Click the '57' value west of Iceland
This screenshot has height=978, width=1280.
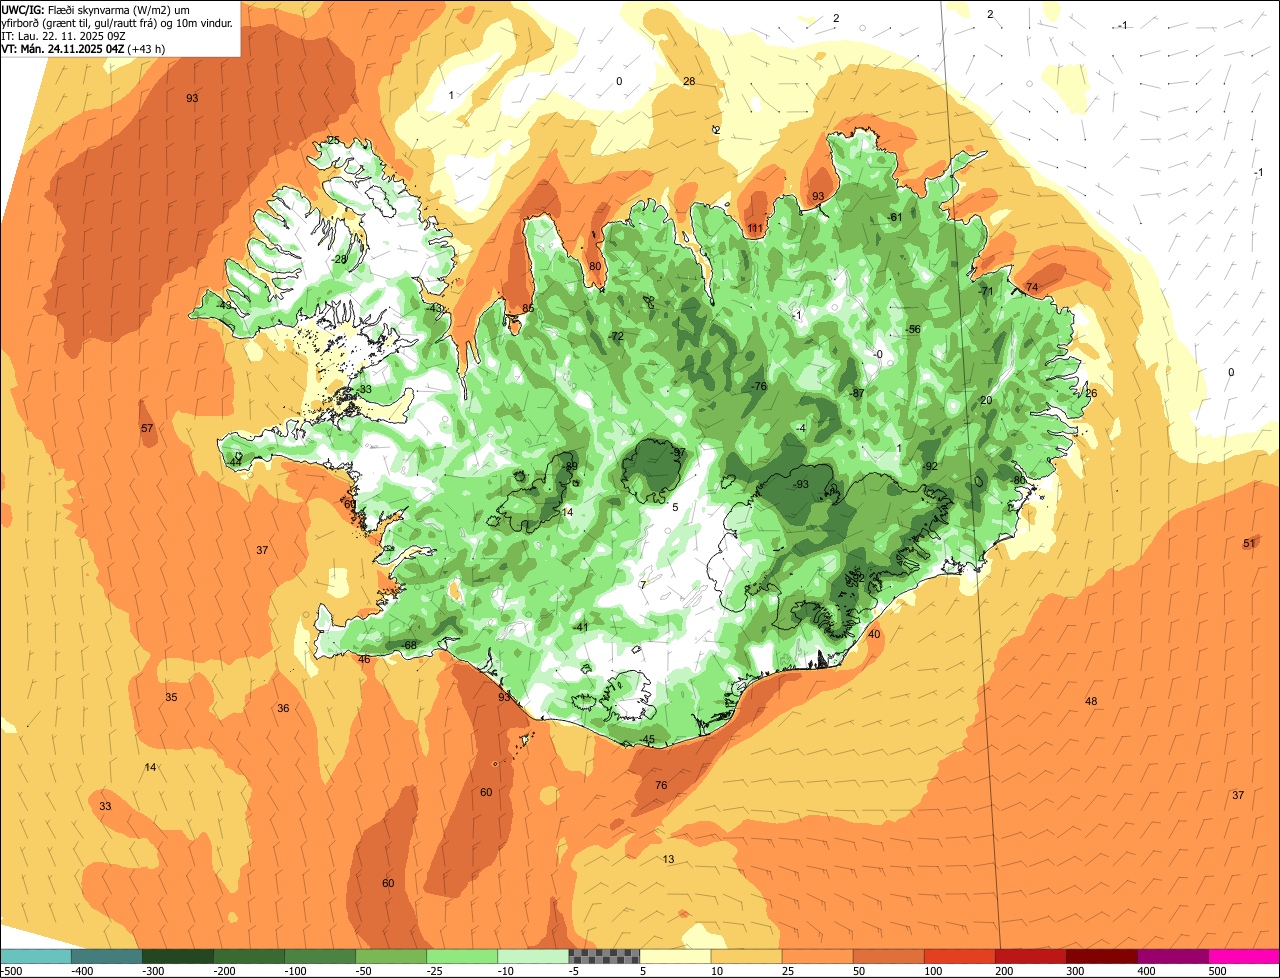pos(147,428)
